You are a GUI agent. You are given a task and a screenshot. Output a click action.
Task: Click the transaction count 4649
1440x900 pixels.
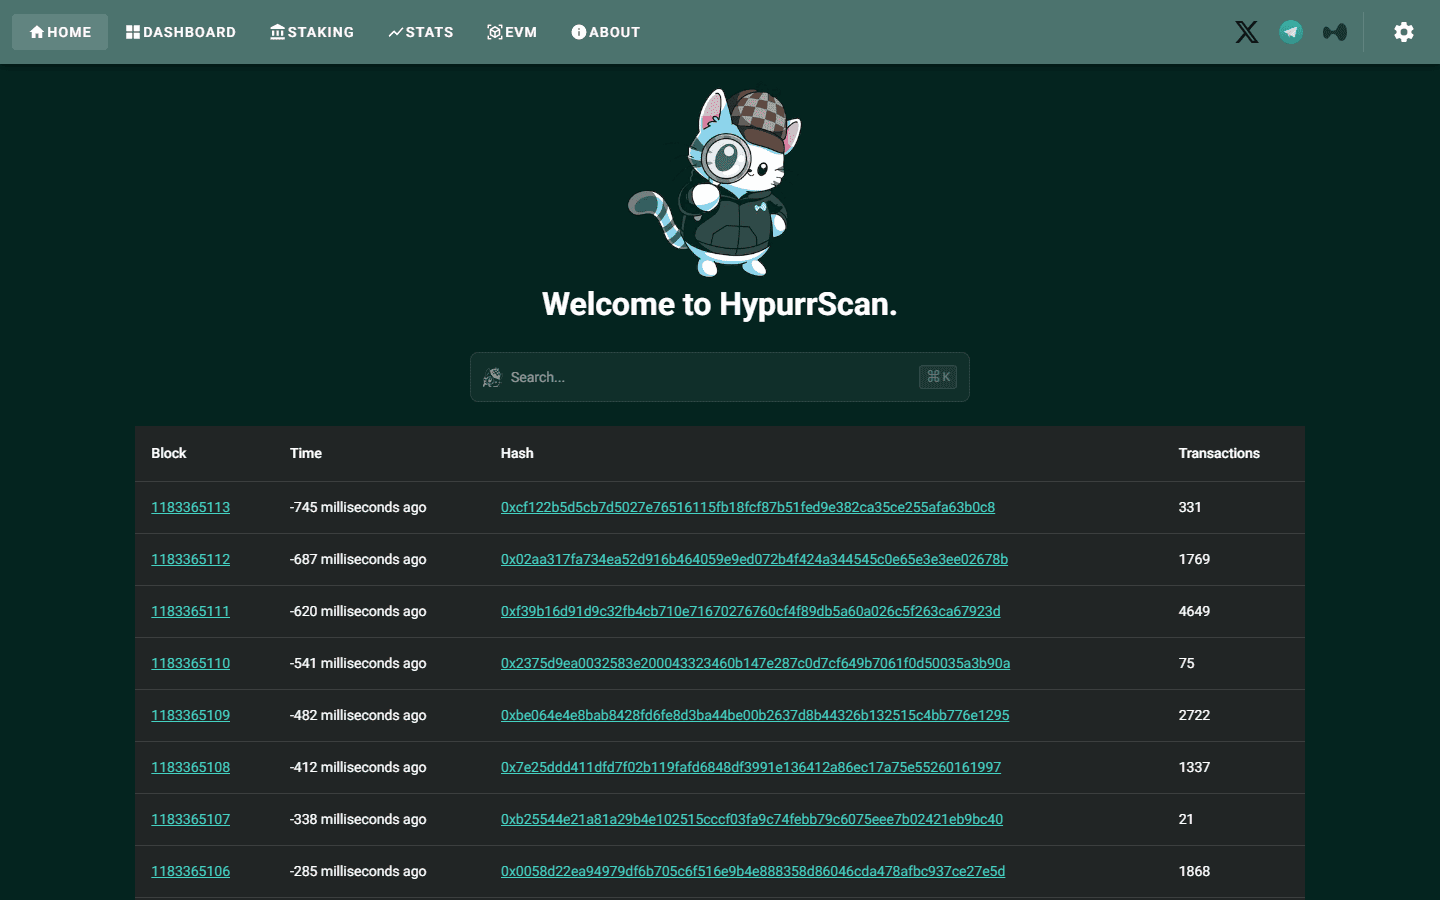pos(1194,611)
